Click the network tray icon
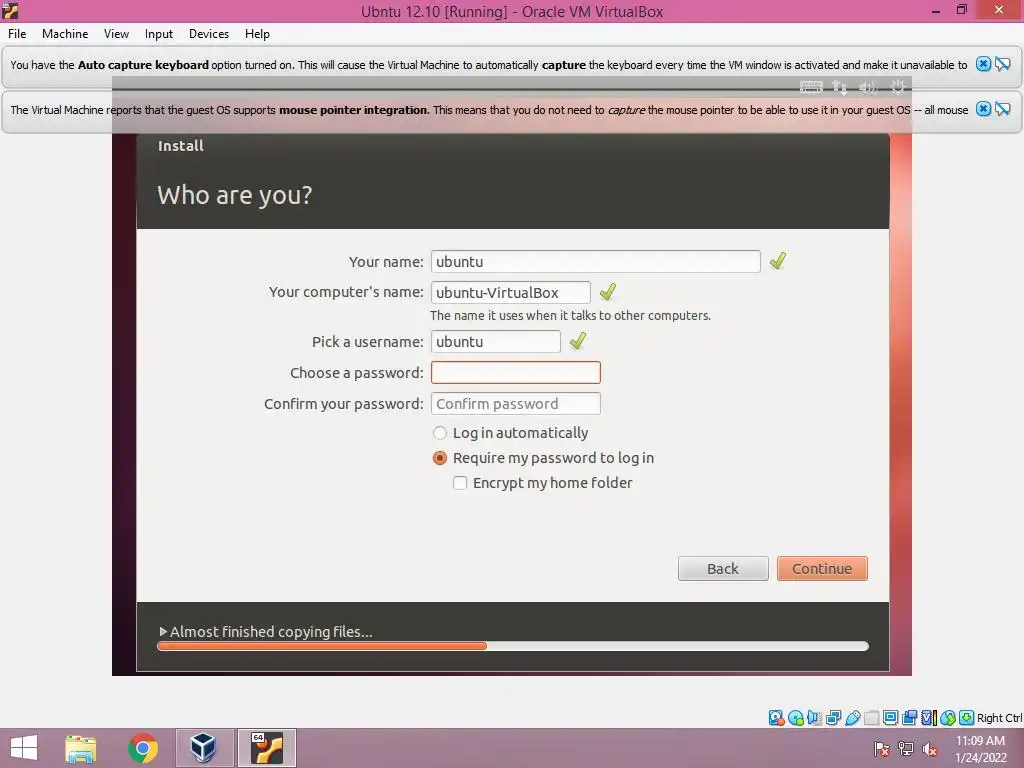1024x768 pixels. tap(906, 749)
